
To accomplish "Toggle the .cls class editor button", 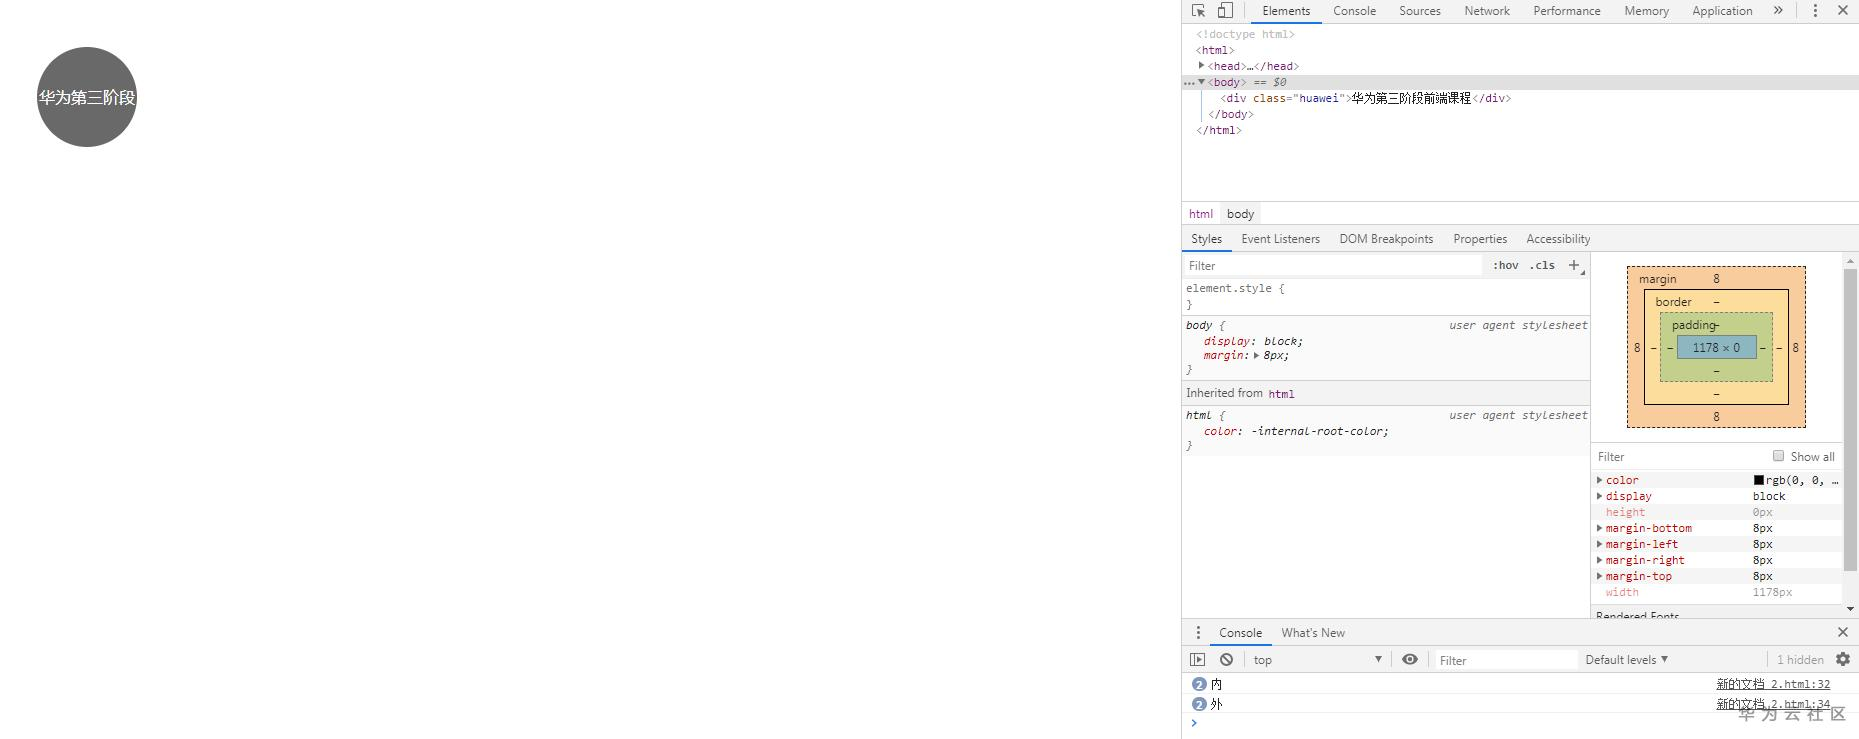I will [1542, 266].
